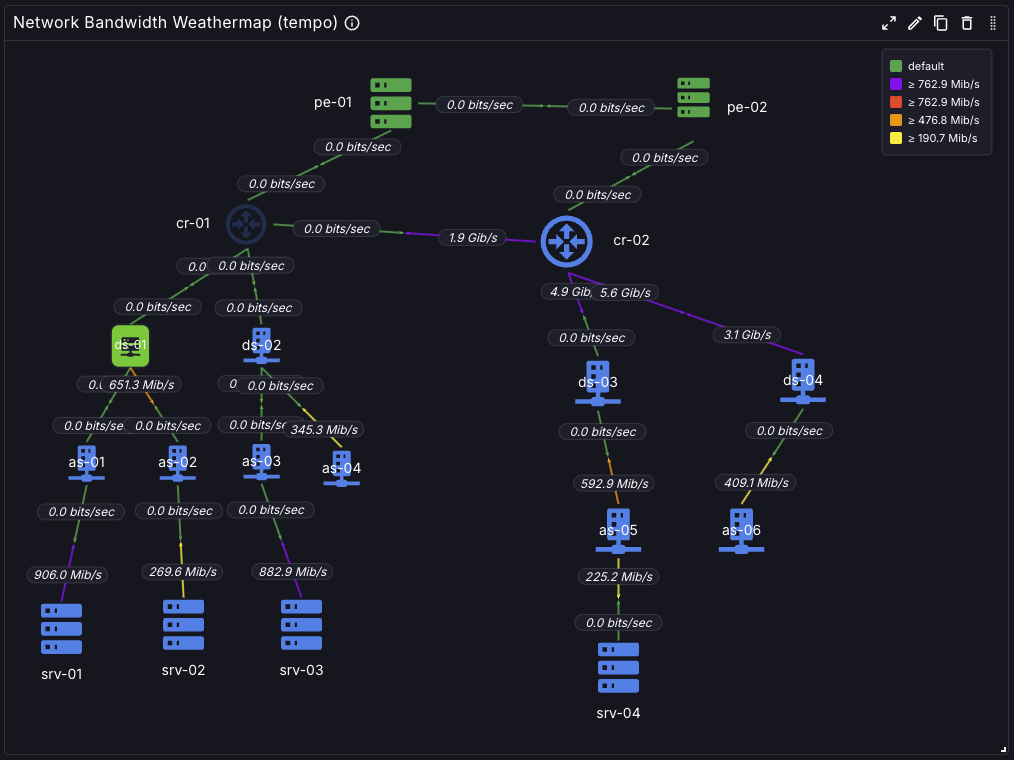Click the green ds-01 switch node
Screen dimensions: 1014x760
[131, 346]
